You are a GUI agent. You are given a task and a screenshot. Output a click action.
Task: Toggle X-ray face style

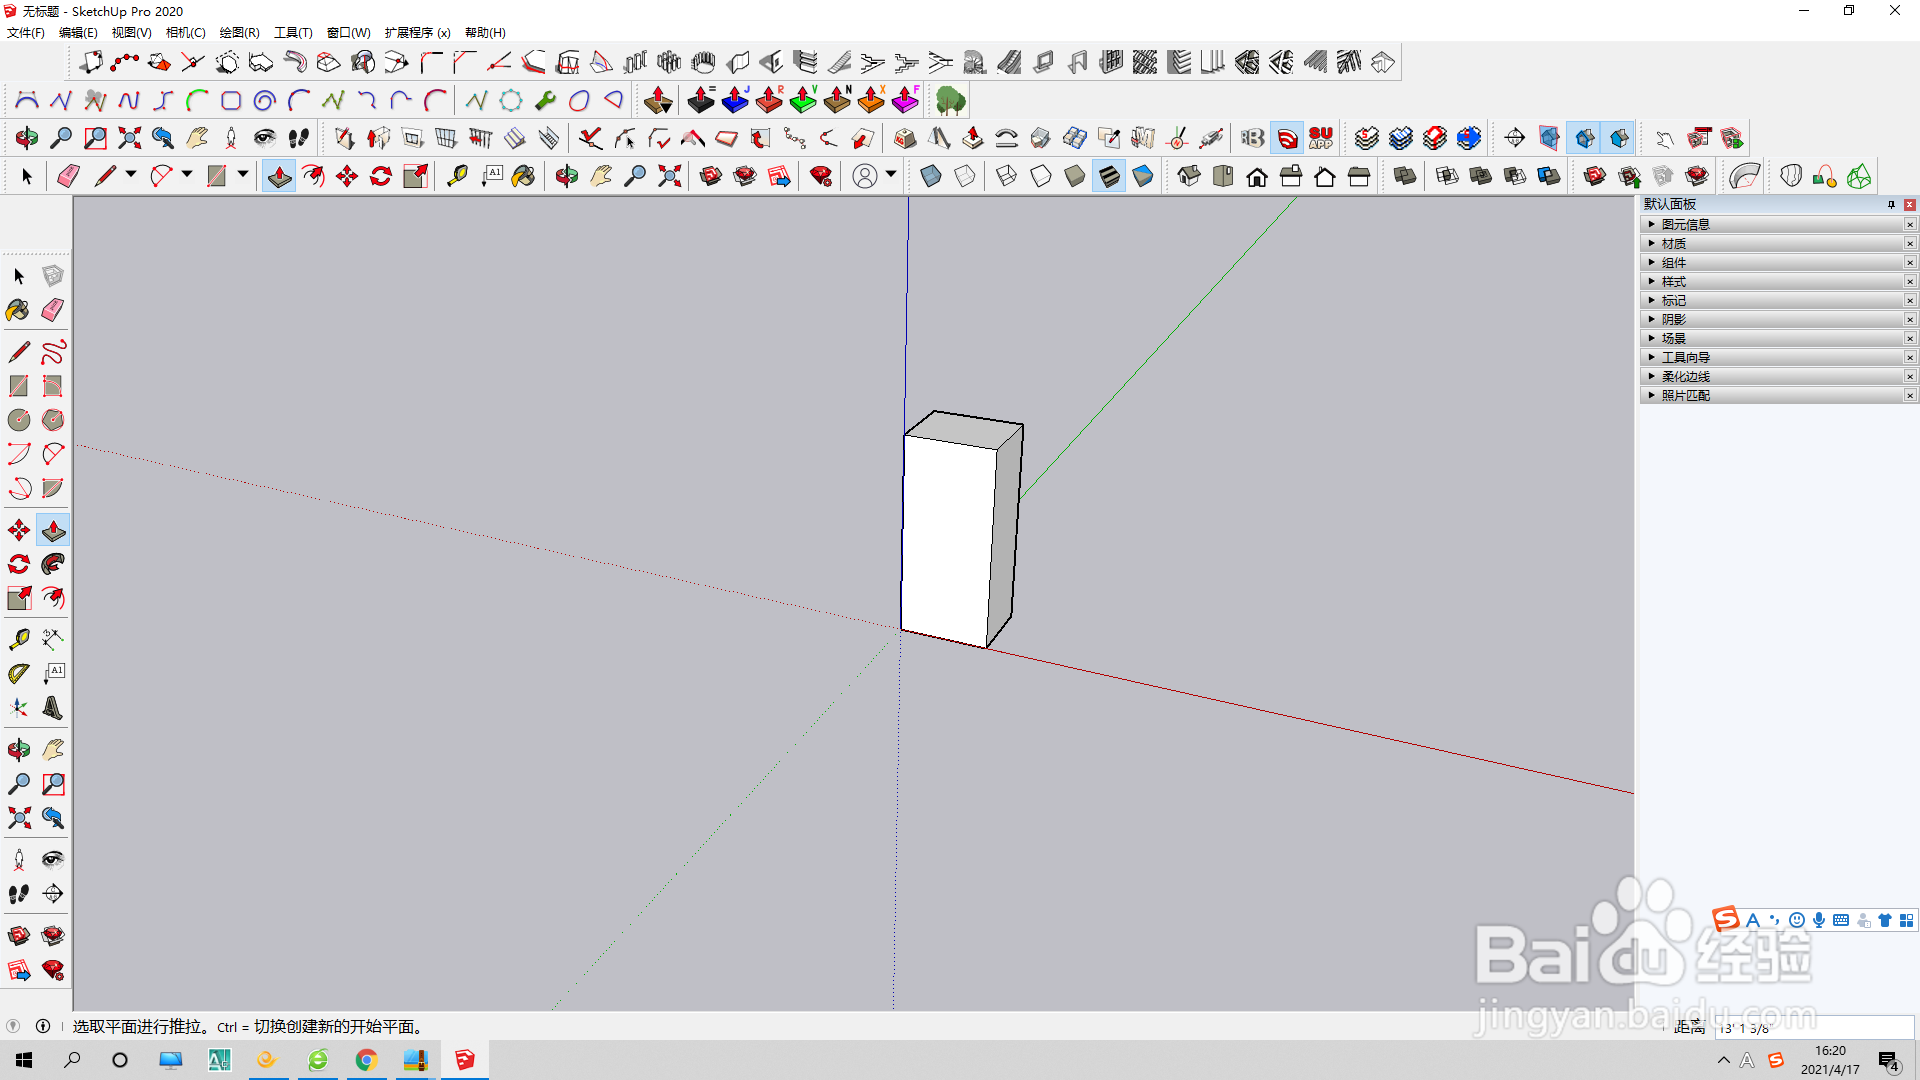[x=931, y=177]
